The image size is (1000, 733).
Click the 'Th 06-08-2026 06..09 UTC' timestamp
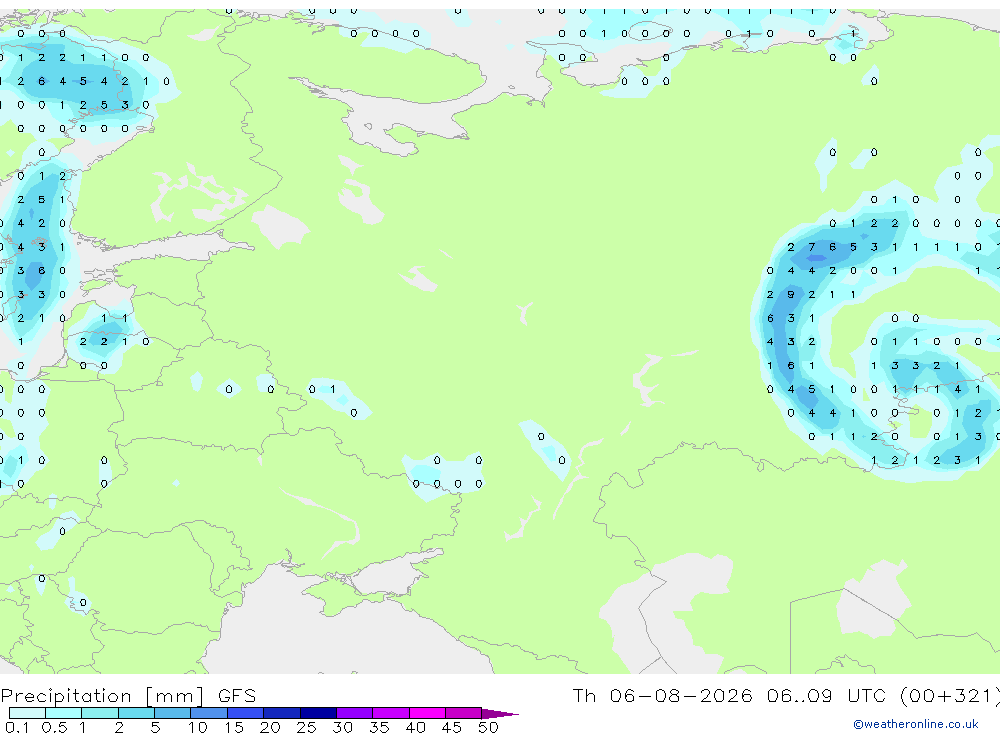tap(732, 695)
